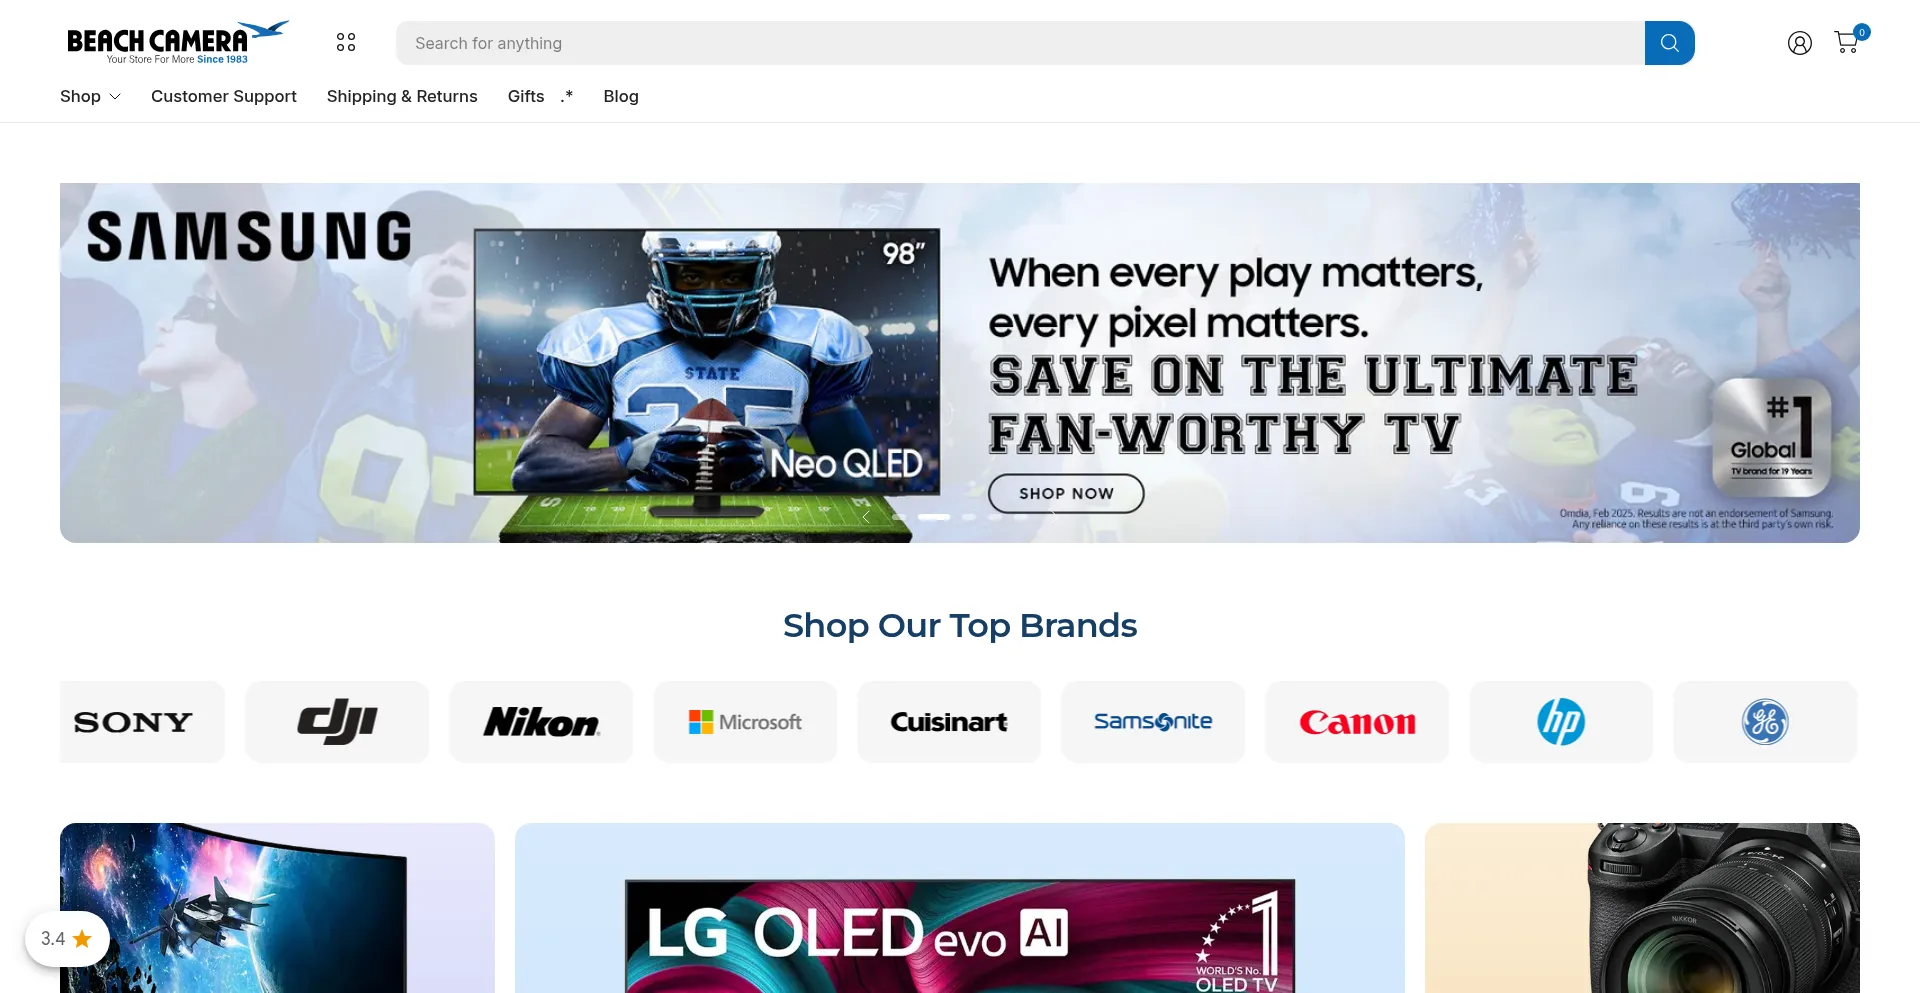Go to next banner slide arrow

click(1053, 517)
